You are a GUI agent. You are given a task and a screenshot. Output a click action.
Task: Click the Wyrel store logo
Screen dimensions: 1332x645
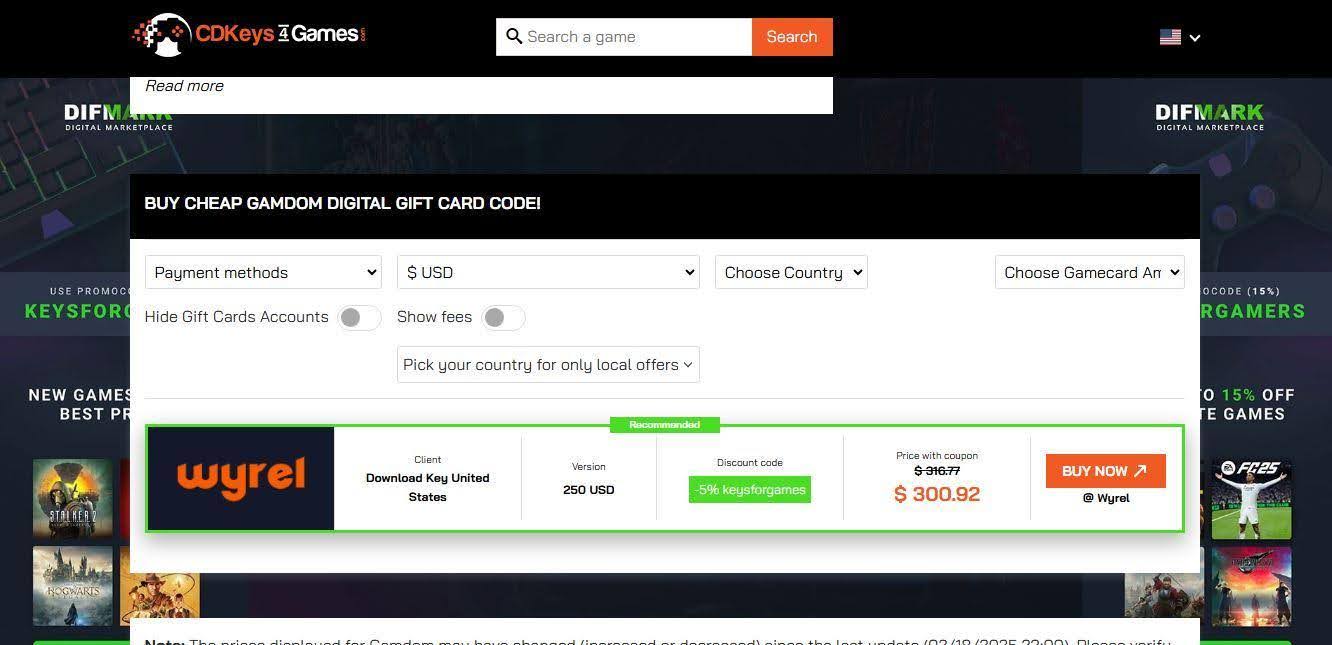(241, 478)
